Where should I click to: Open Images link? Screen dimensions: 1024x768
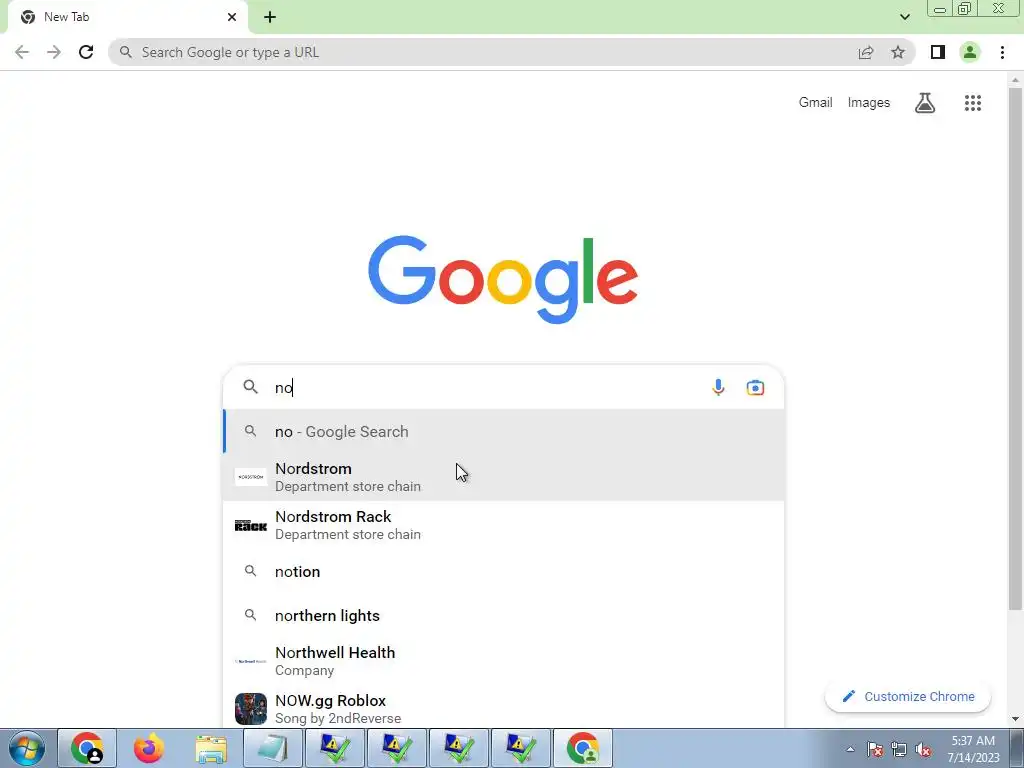(x=869, y=103)
